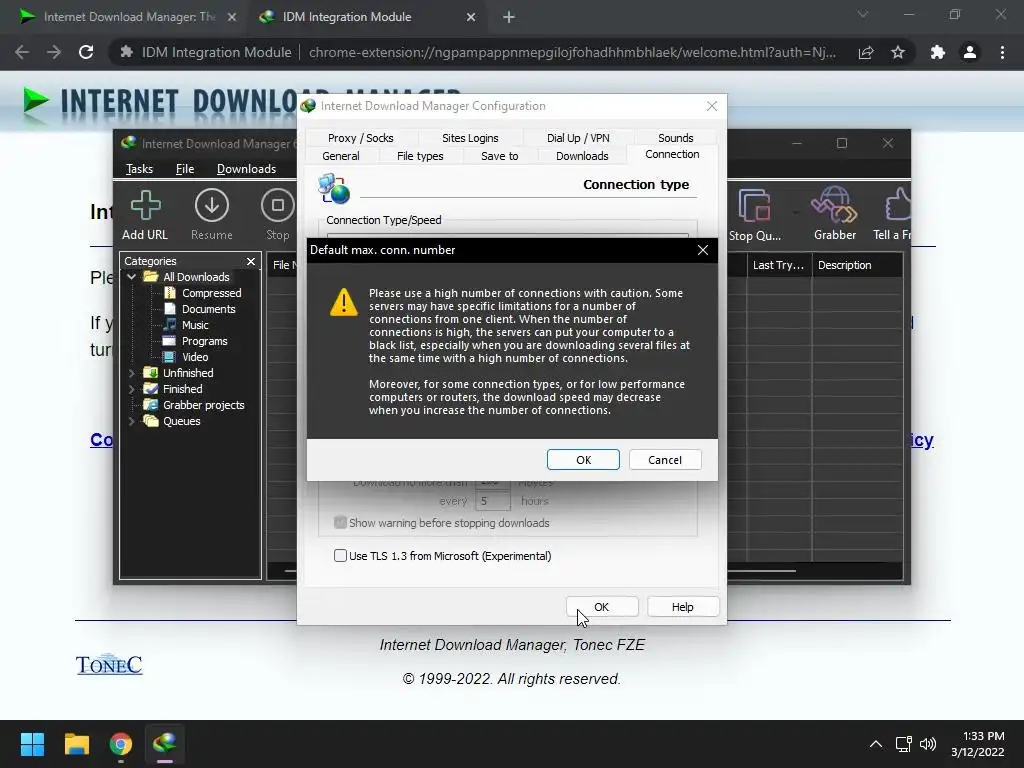Cancel the max conn. number warning
1024x768 pixels.
coord(665,460)
